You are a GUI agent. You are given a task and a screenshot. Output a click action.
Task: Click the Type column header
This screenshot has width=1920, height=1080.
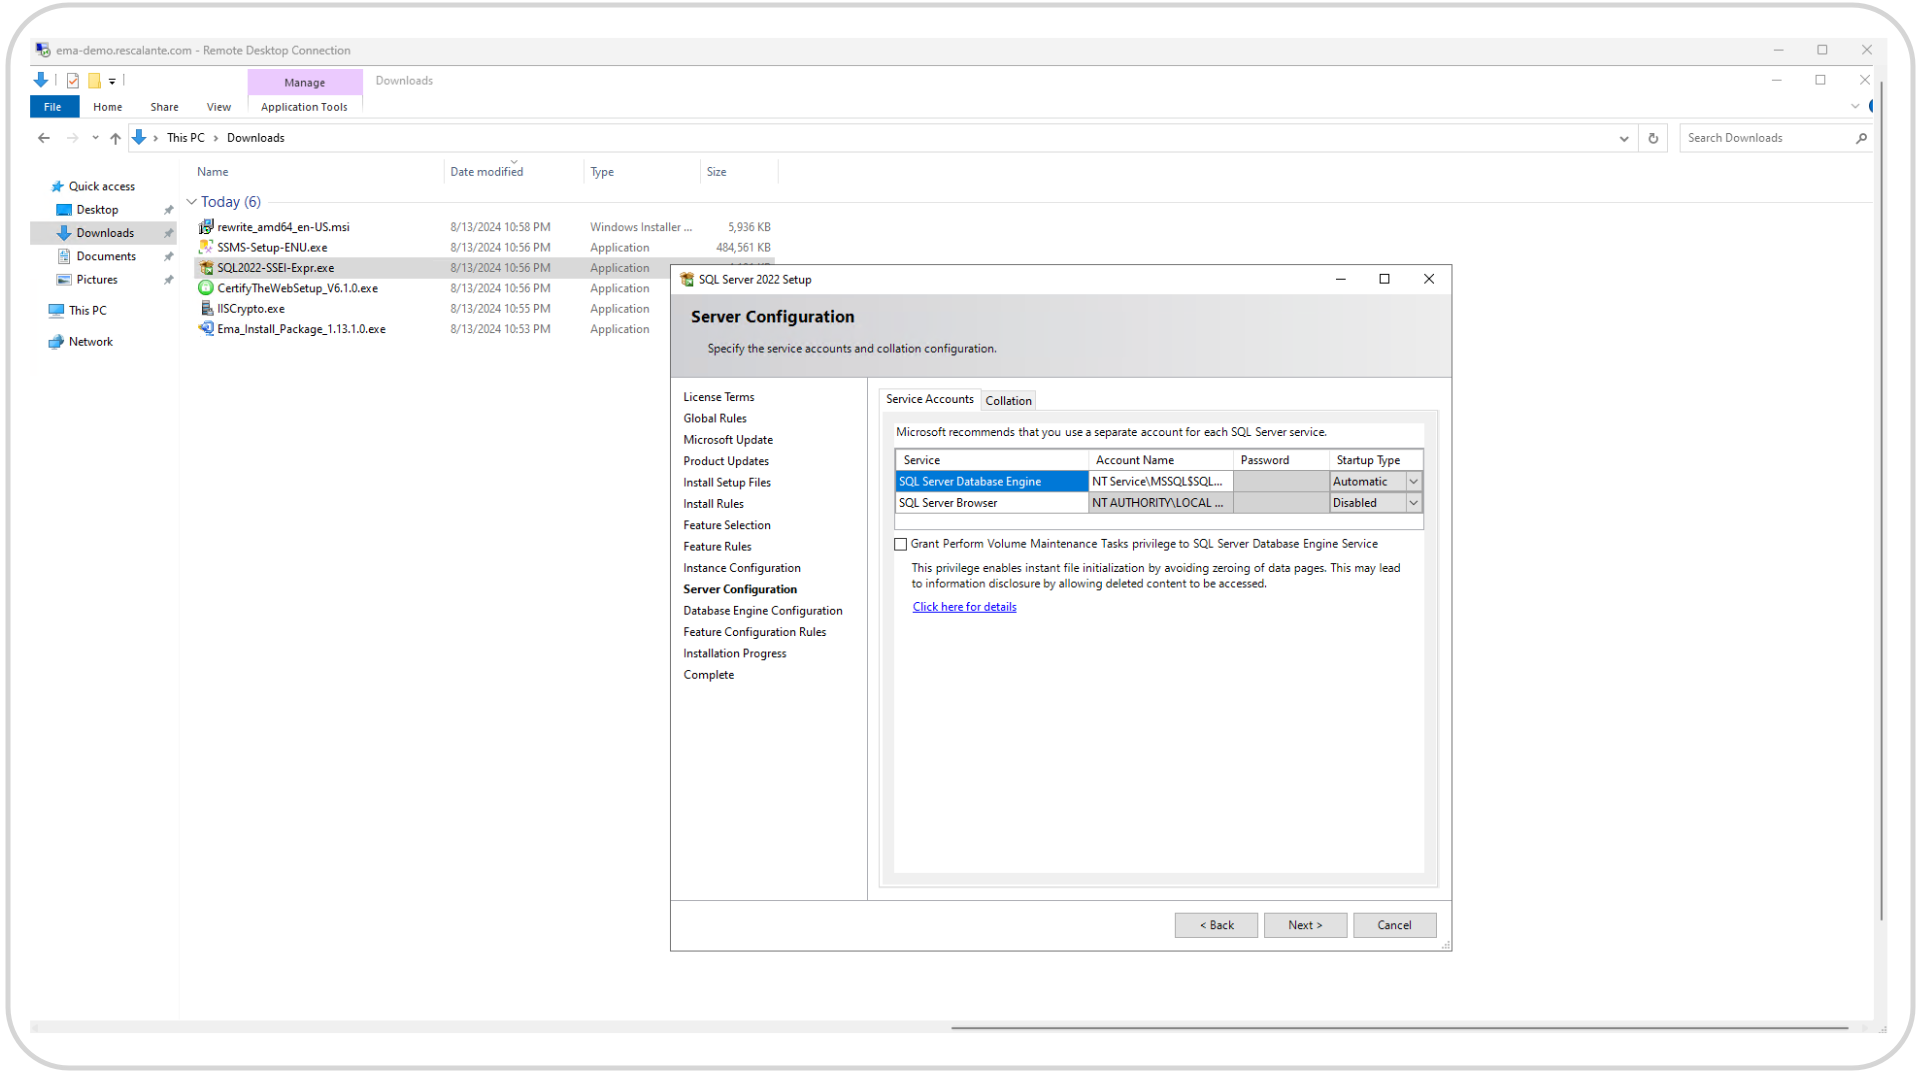point(641,172)
